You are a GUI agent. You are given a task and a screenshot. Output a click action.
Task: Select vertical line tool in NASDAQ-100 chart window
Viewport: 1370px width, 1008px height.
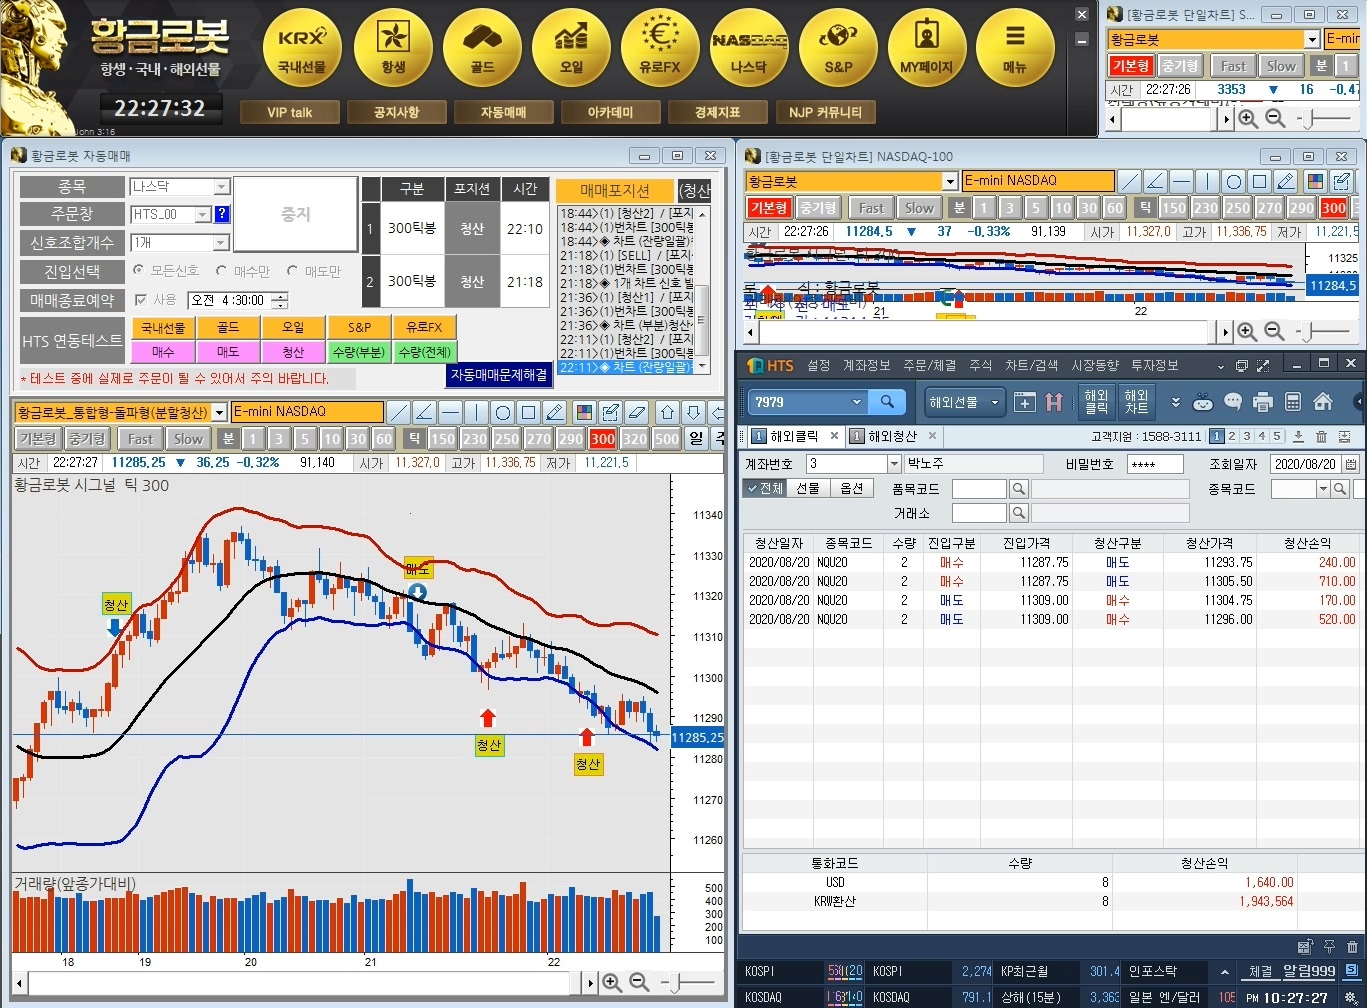pyautogui.click(x=1208, y=181)
